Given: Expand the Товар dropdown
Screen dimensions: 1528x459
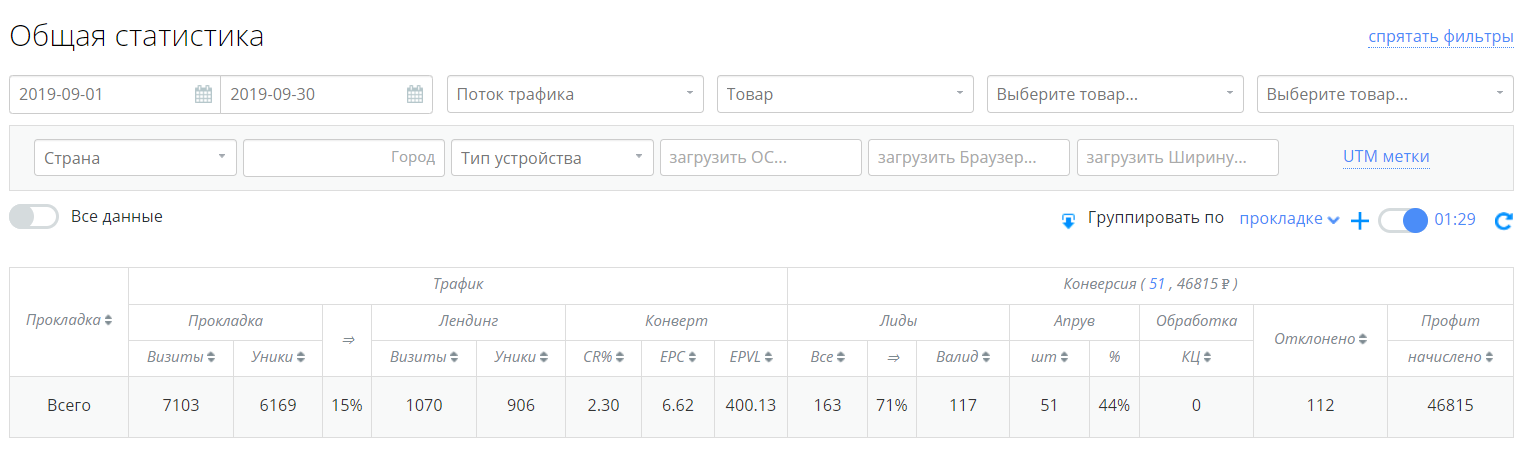Looking at the screenshot, I should click(x=845, y=95).
